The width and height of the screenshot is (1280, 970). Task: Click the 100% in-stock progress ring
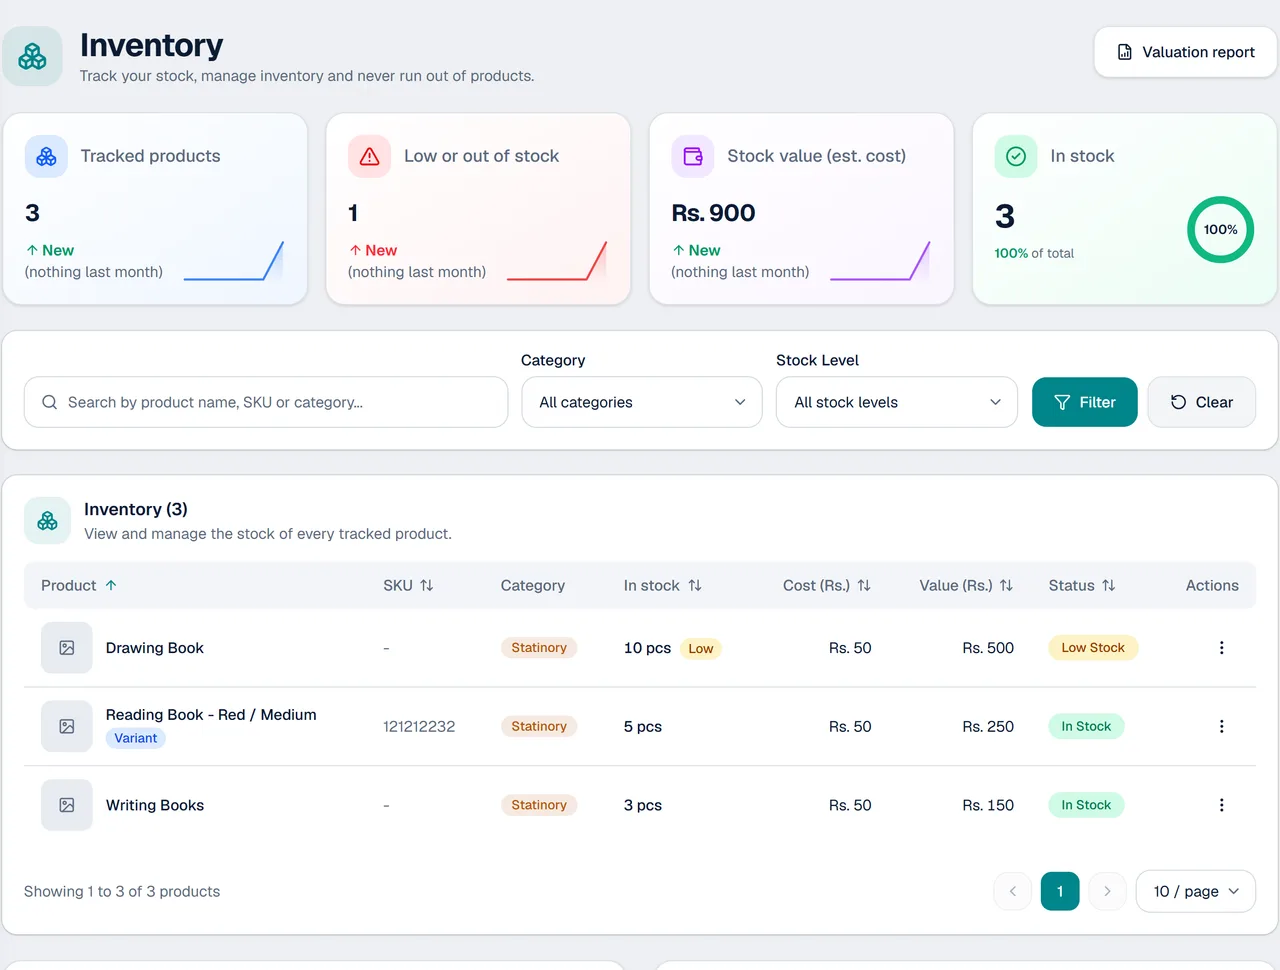pos(1220,230)
